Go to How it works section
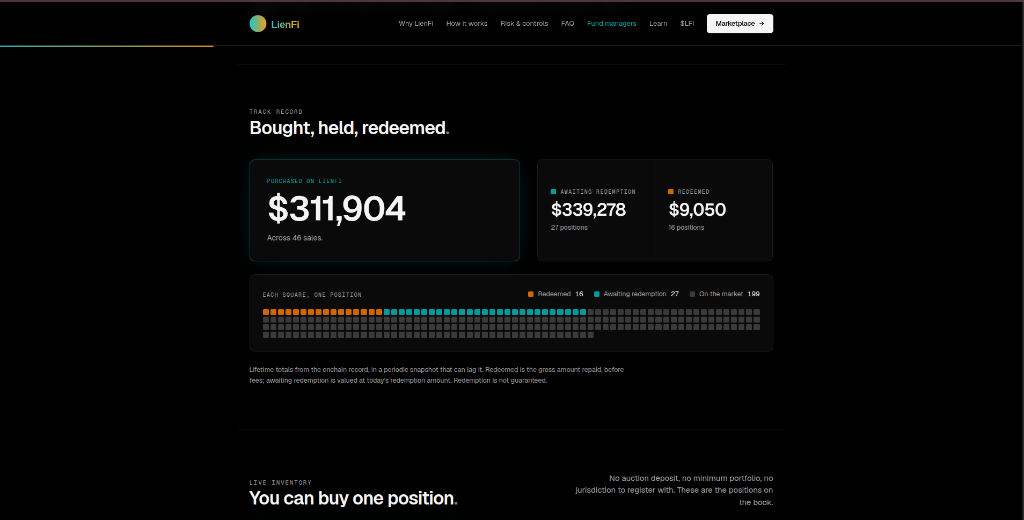The height and width of the screenshot is (520, 1024). [x=467, y=24]
